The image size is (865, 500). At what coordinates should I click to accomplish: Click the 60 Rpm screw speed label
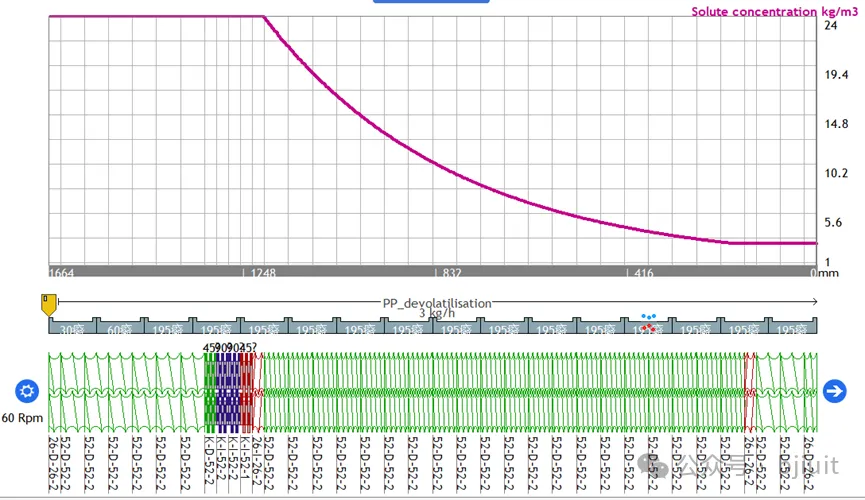tap(21, 417)
